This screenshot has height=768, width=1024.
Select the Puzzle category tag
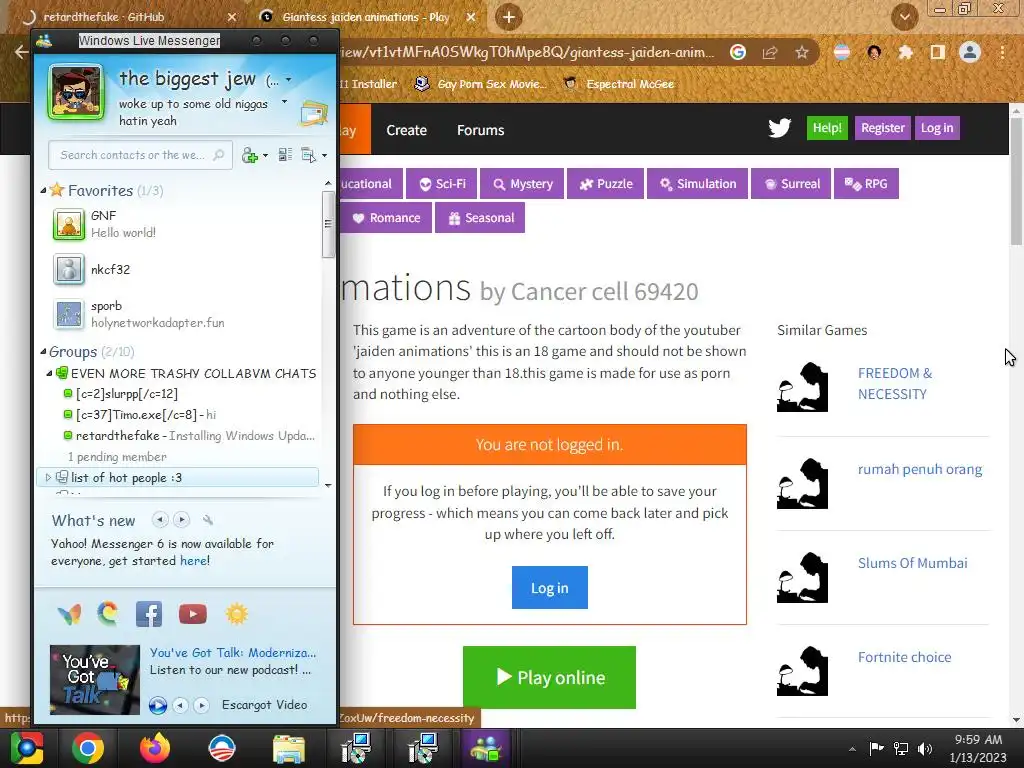point(606,184)
